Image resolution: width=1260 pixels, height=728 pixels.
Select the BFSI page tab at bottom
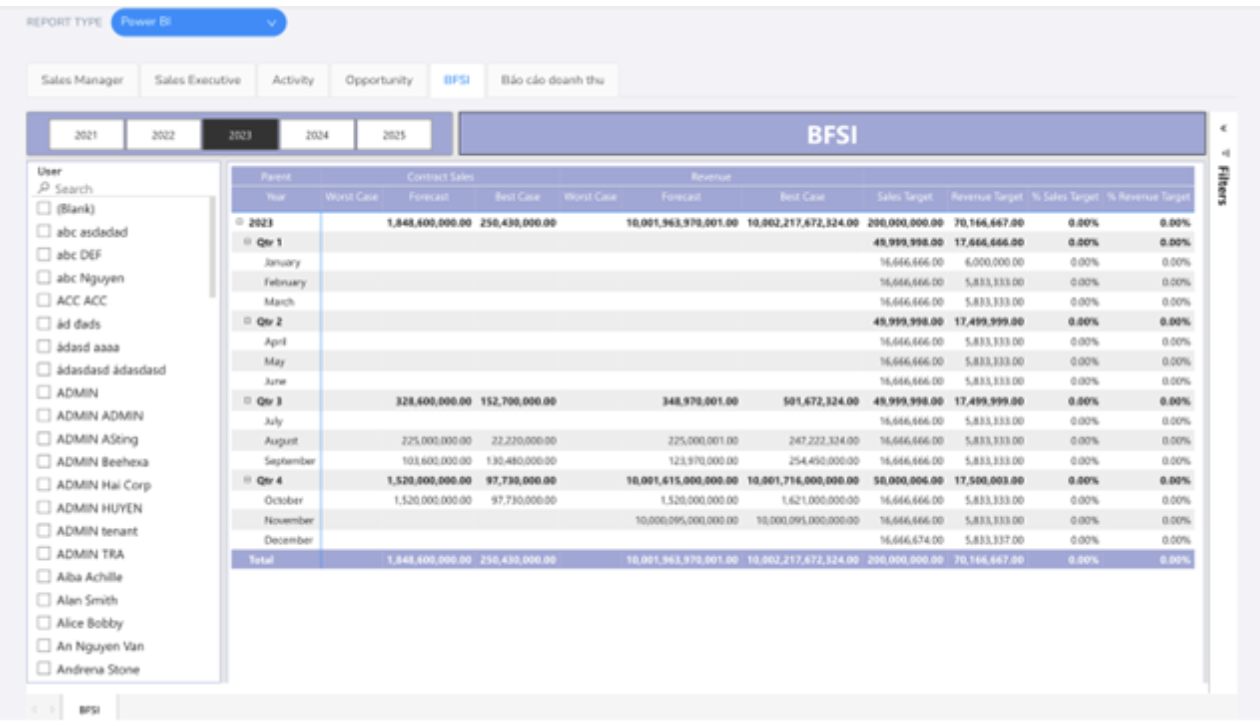click(89, 710)
